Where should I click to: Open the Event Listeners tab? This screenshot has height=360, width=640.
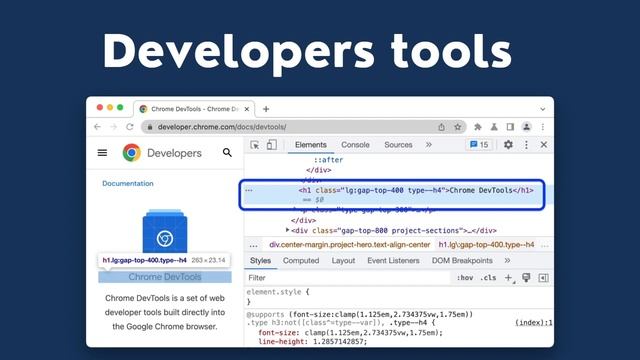[x=393, y=260]
